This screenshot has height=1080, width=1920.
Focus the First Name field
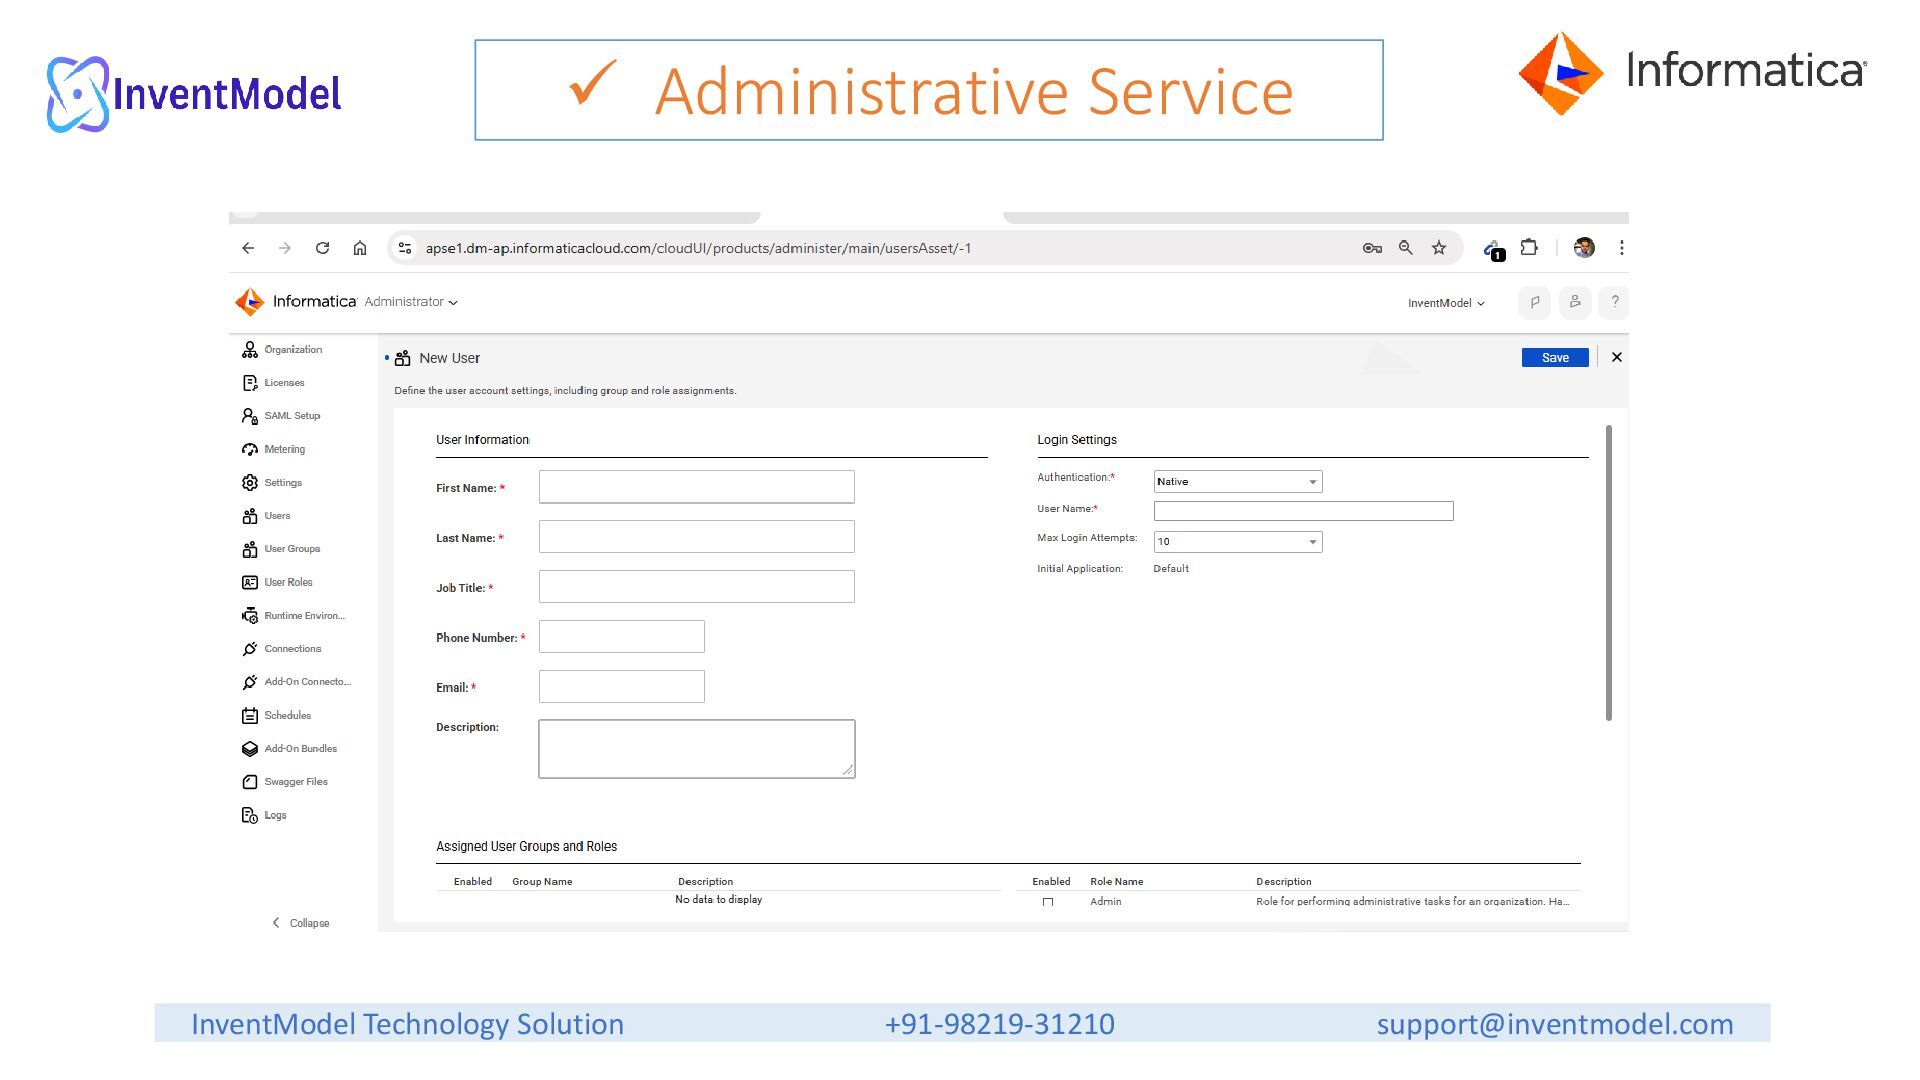[697, 487]
